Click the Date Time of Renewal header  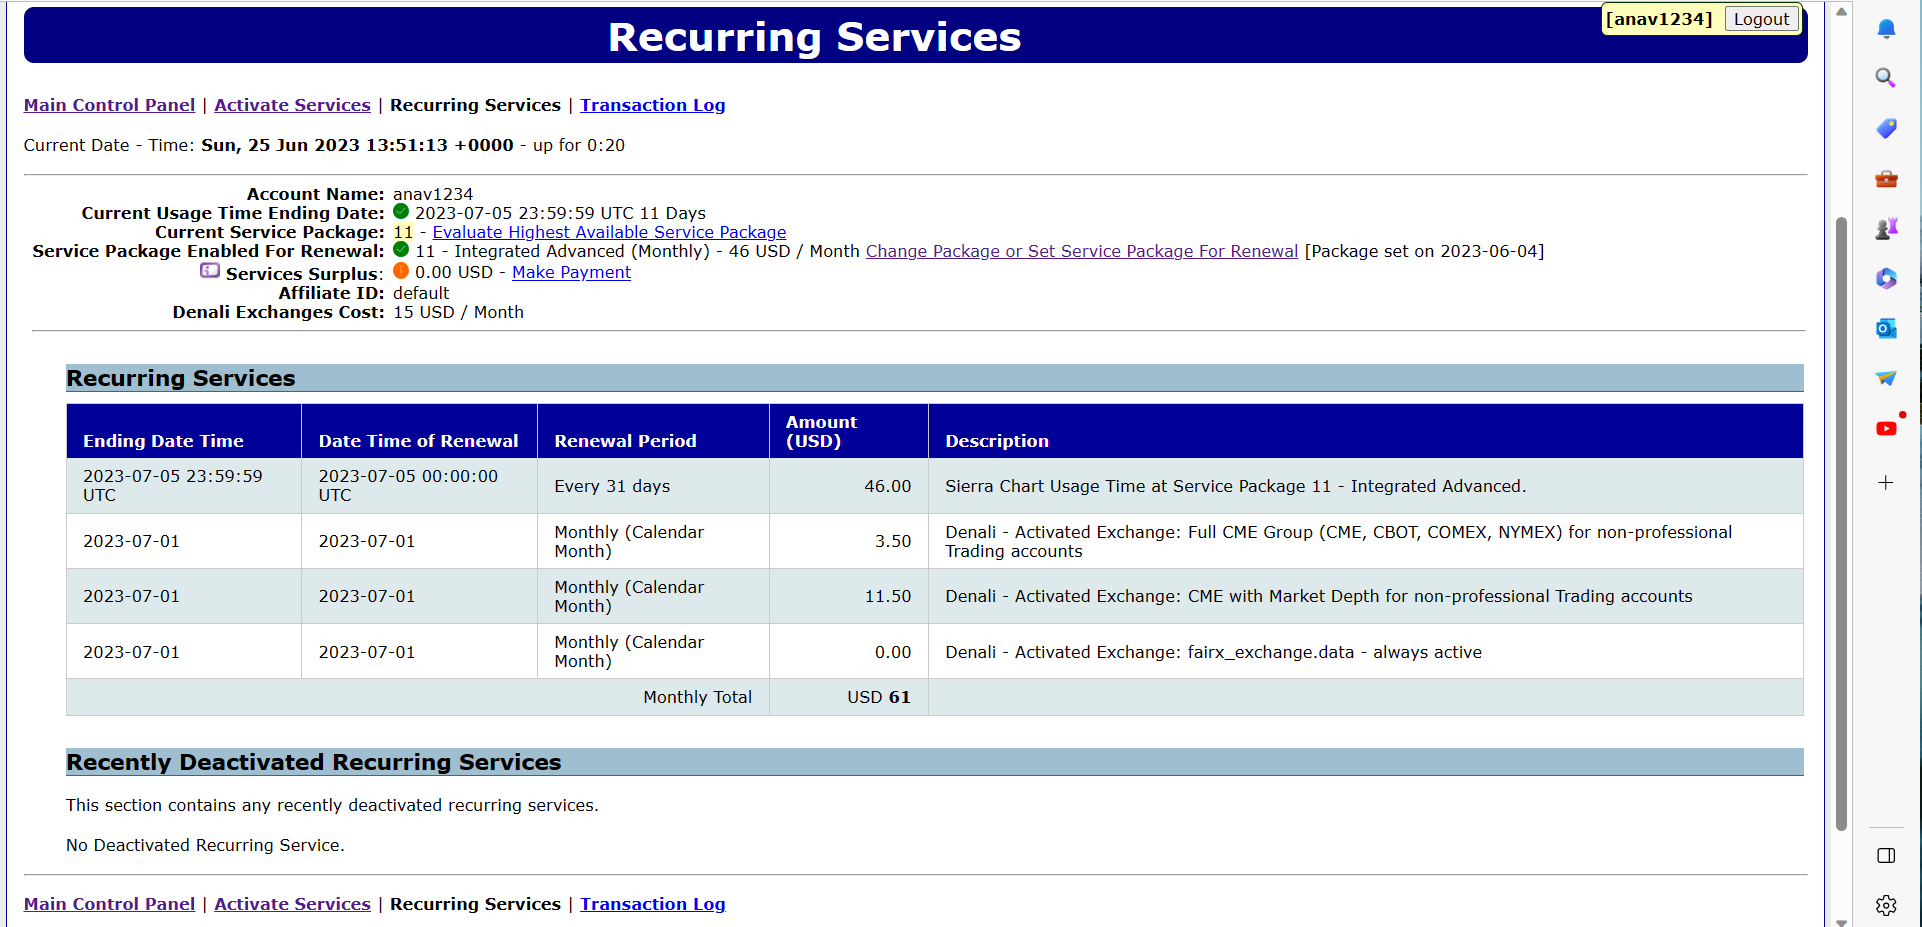coord(419,431)
